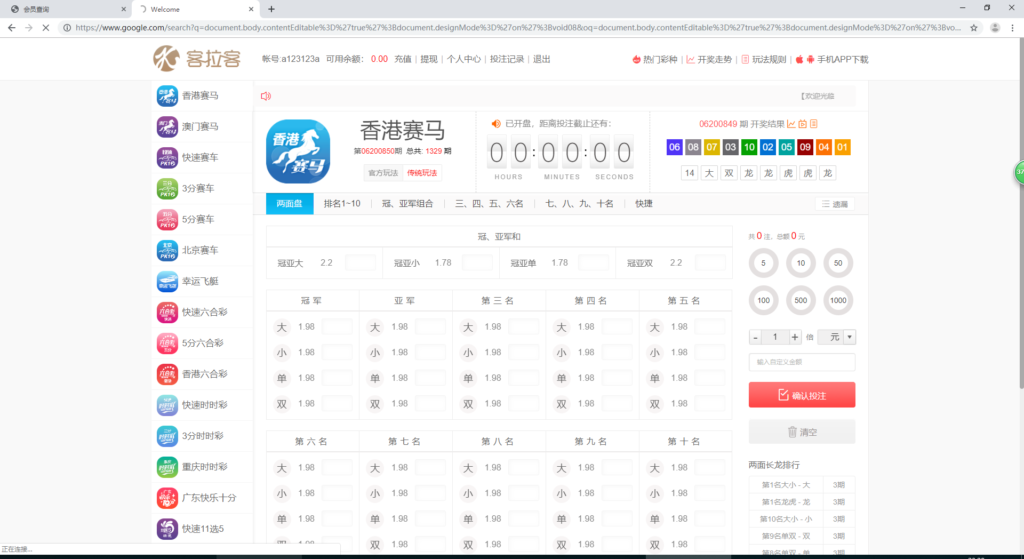The width and height of the screenshot is (1024, 559).
Task: Open the 冠、亚军组合 tab
Action: [x=407, y=204]
